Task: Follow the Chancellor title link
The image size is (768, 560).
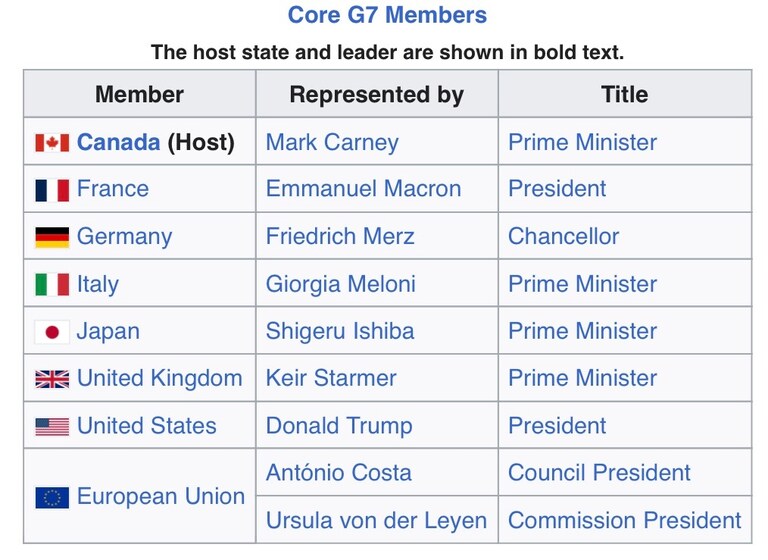Action: (x=563, y=237)
